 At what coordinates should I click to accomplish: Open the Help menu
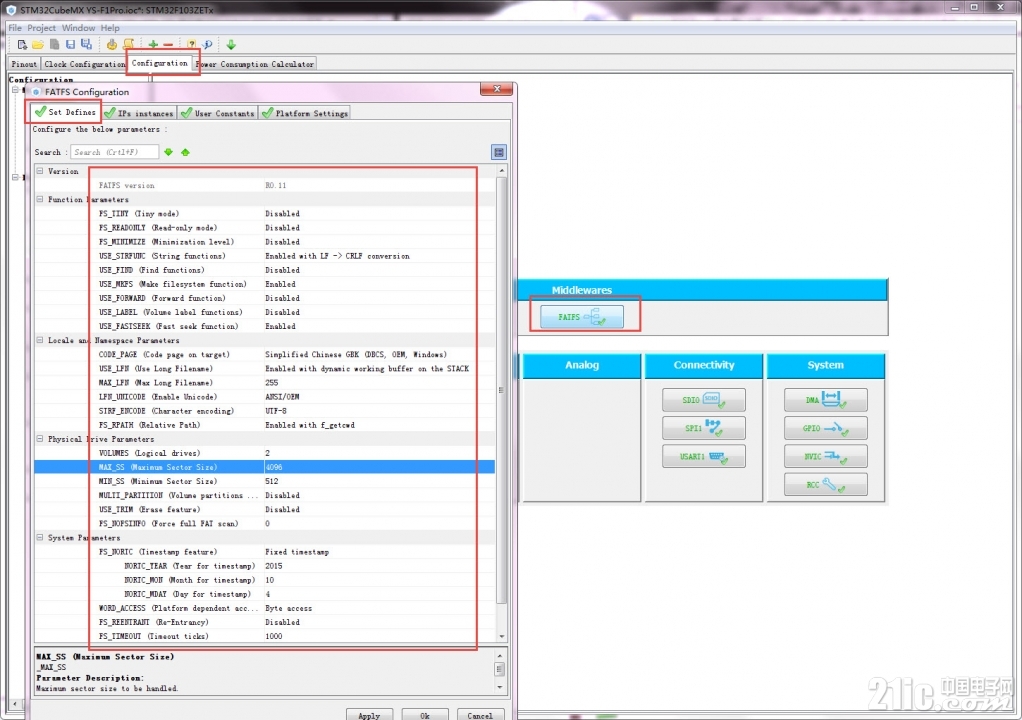[110, 28]
